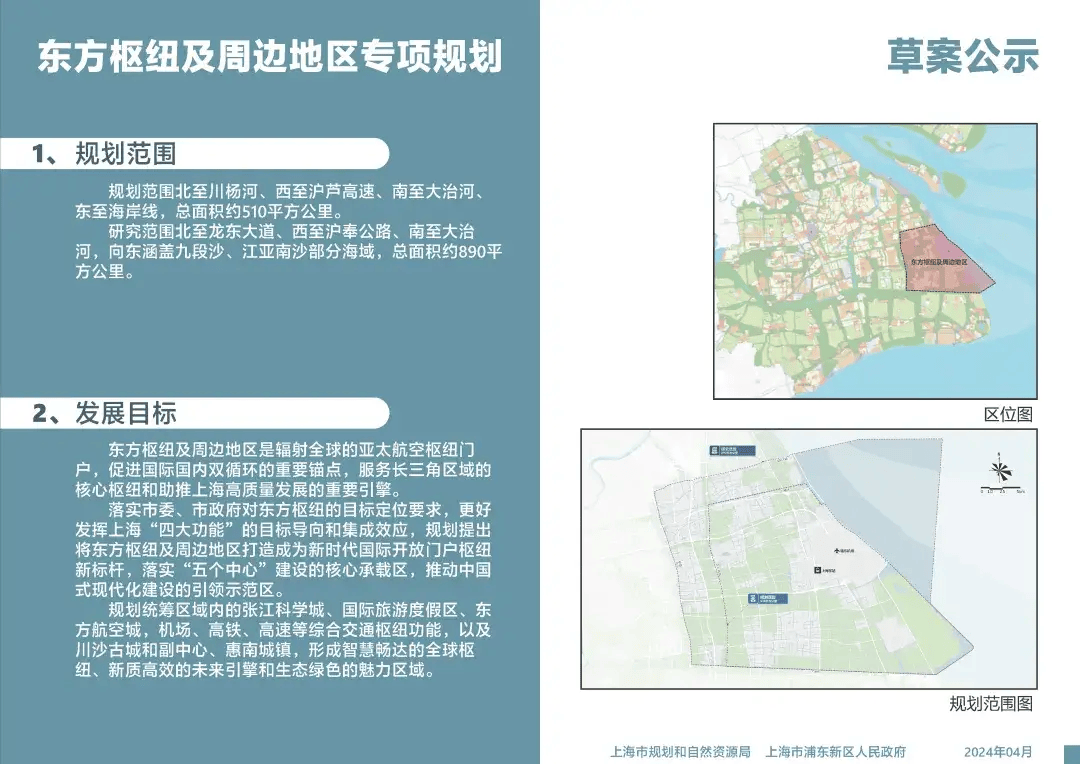Click the line starting 发挥上海“四大功能”
The image size is (1080, 764).
[x=283, y=530]
